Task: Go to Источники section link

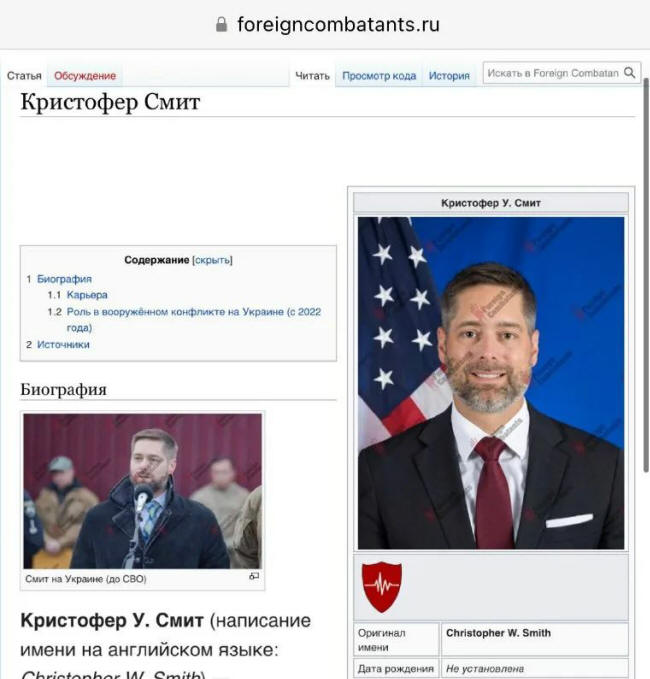Action: point(63,345)
